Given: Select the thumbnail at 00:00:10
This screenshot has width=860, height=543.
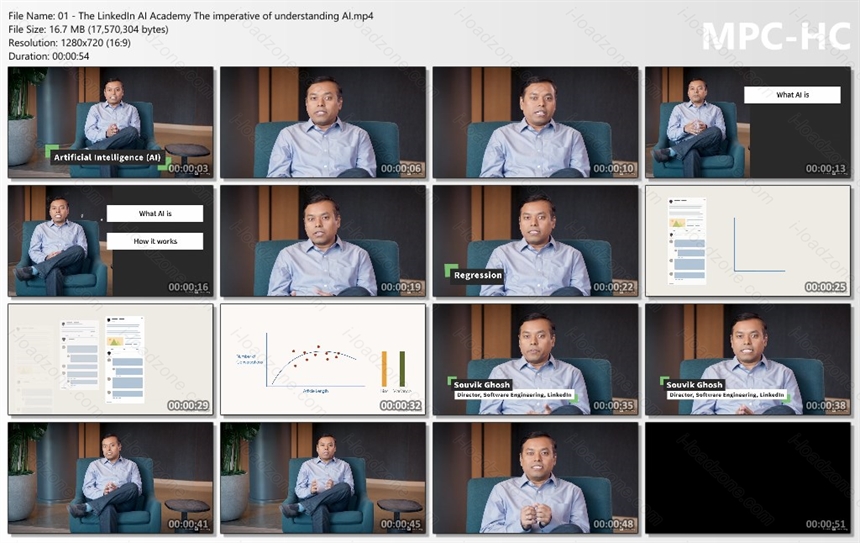Looking at the screenshot, I should (x=535, y=122).
